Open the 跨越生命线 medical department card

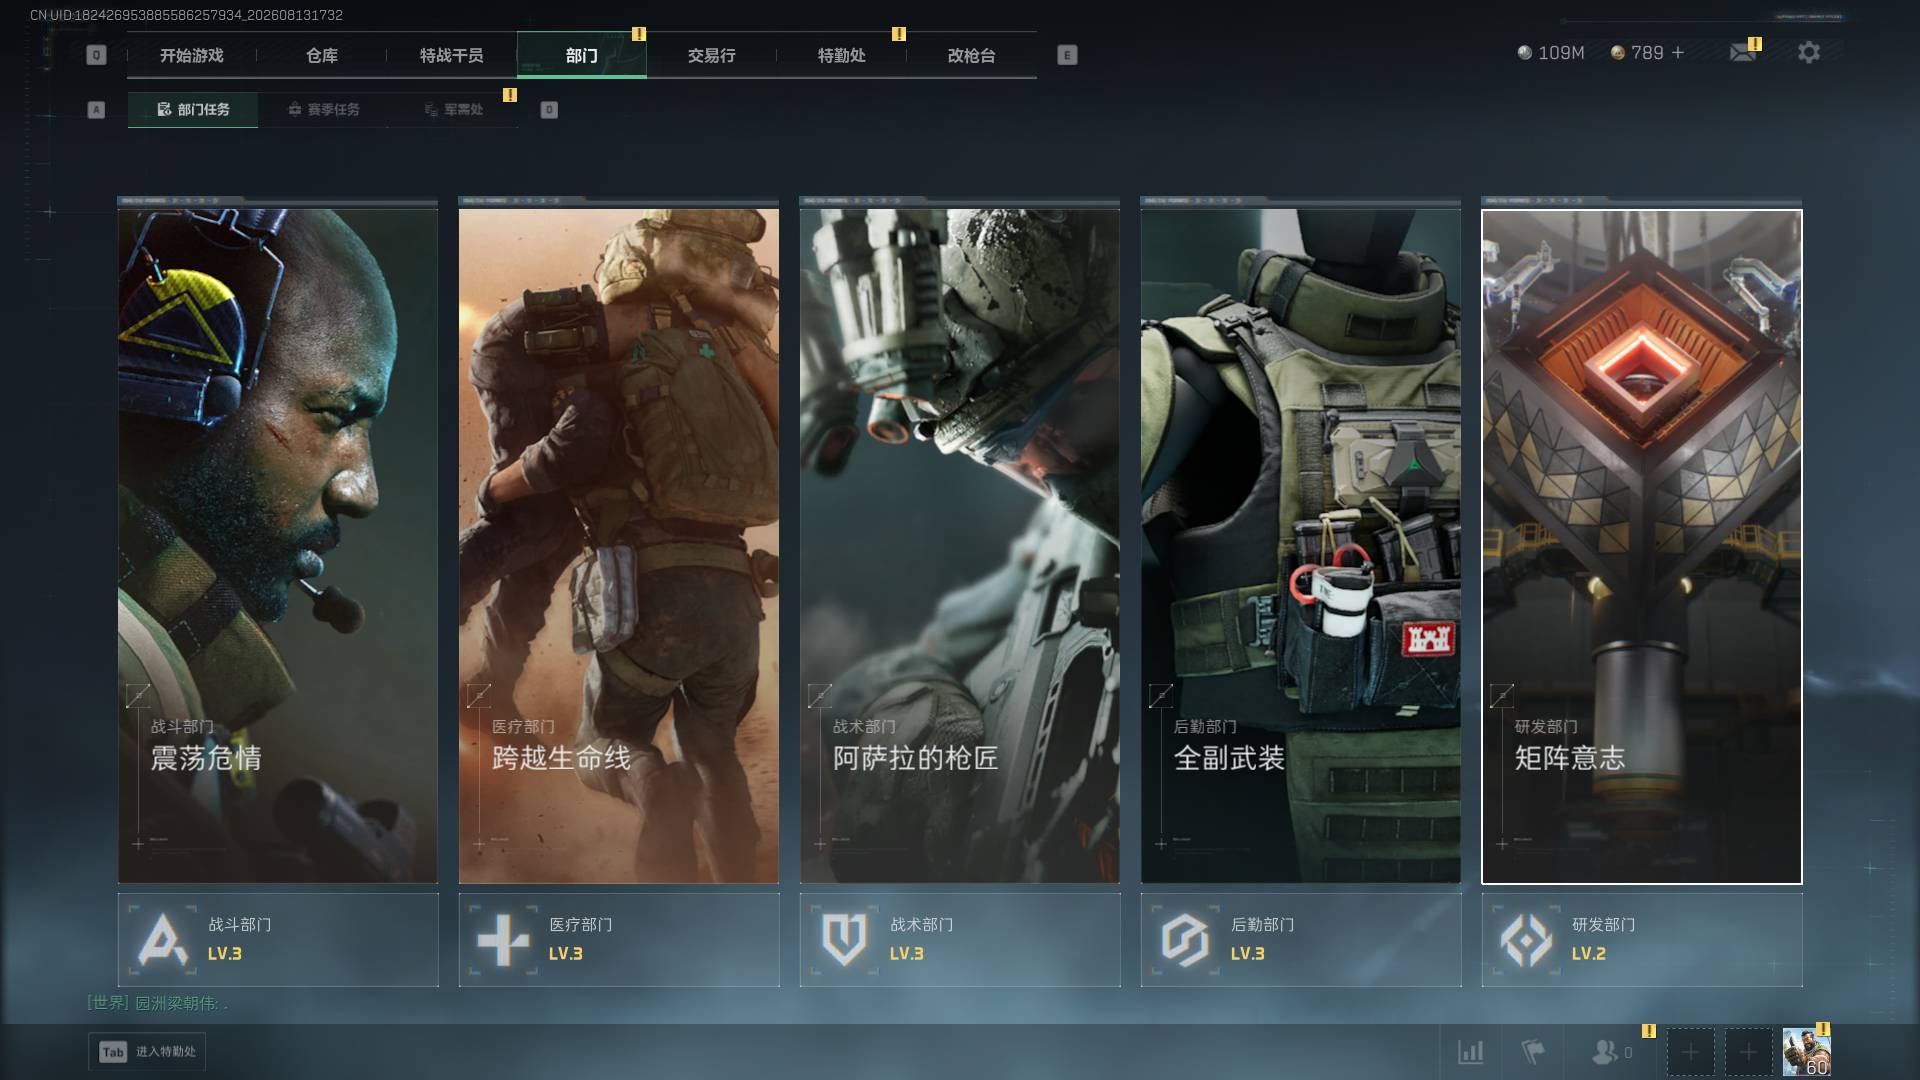tap(619, 546)
